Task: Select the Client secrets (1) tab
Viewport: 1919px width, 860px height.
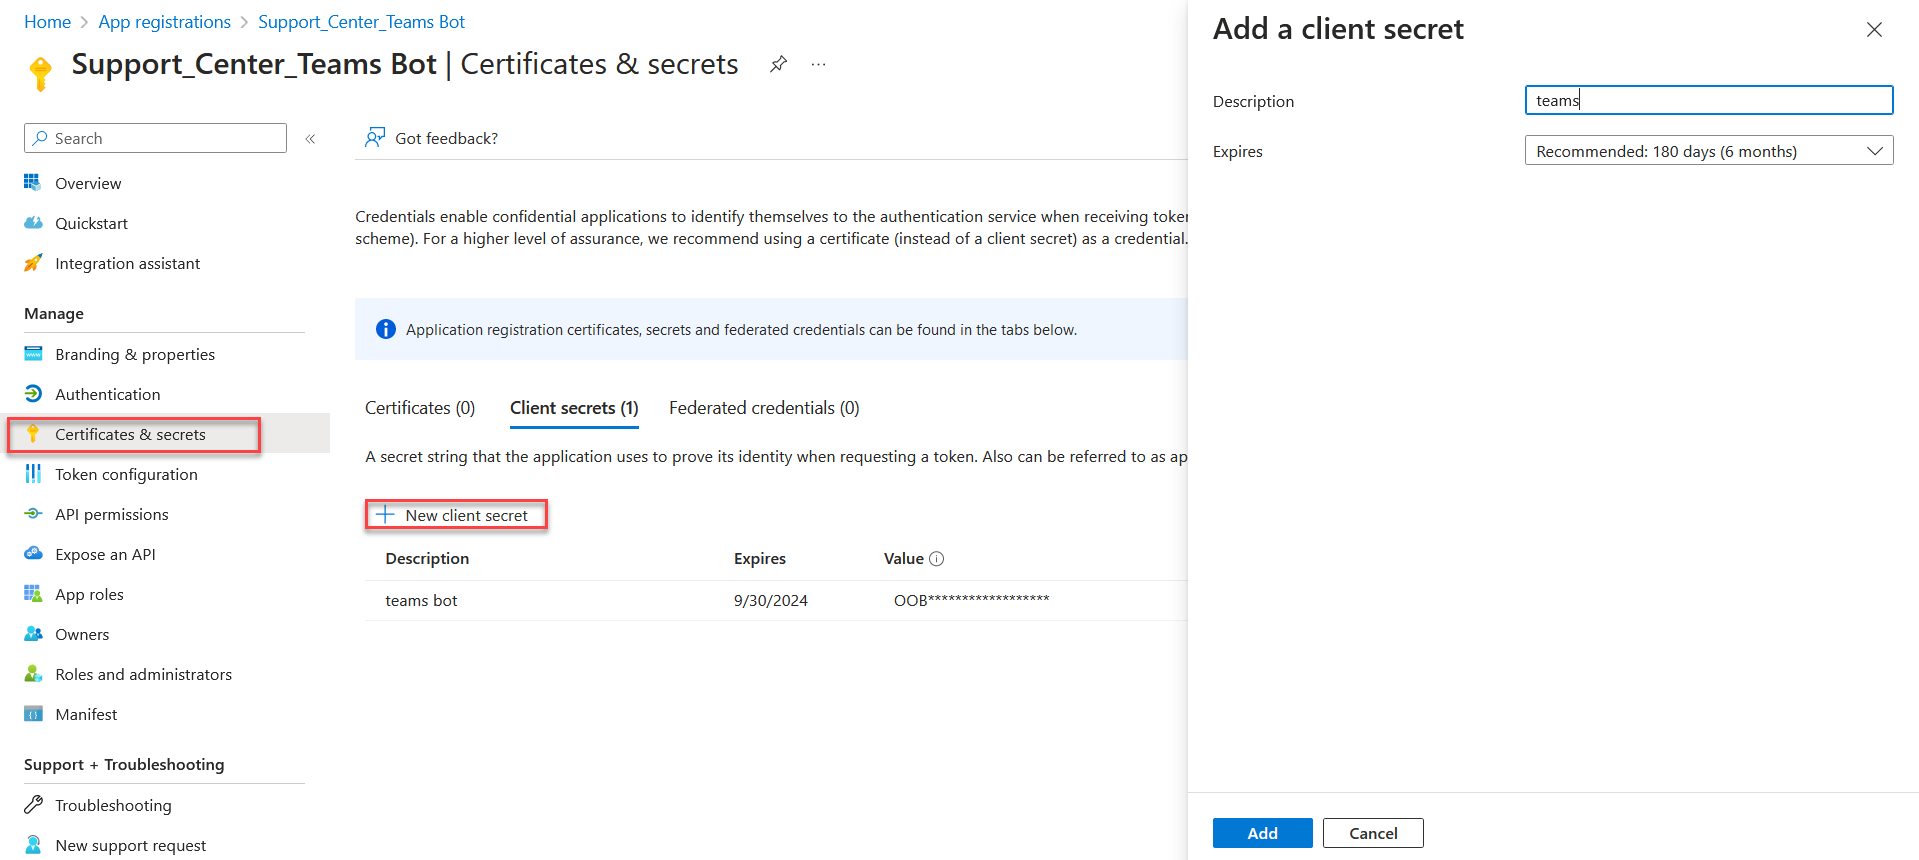Action: [x=574, y=408]
